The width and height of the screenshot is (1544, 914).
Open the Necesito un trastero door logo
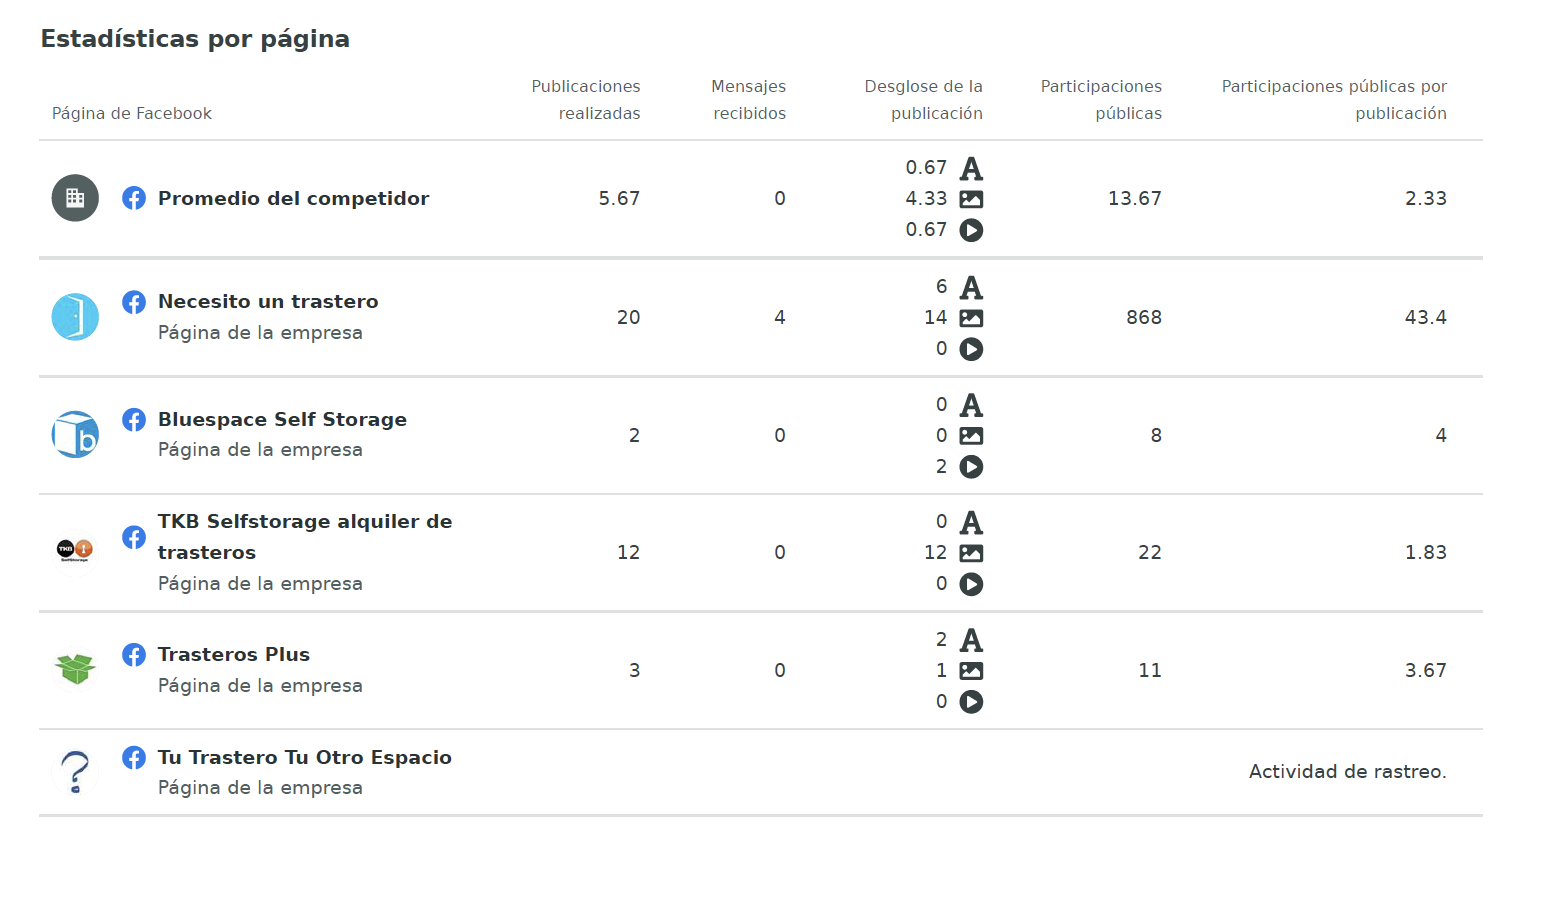75,317
